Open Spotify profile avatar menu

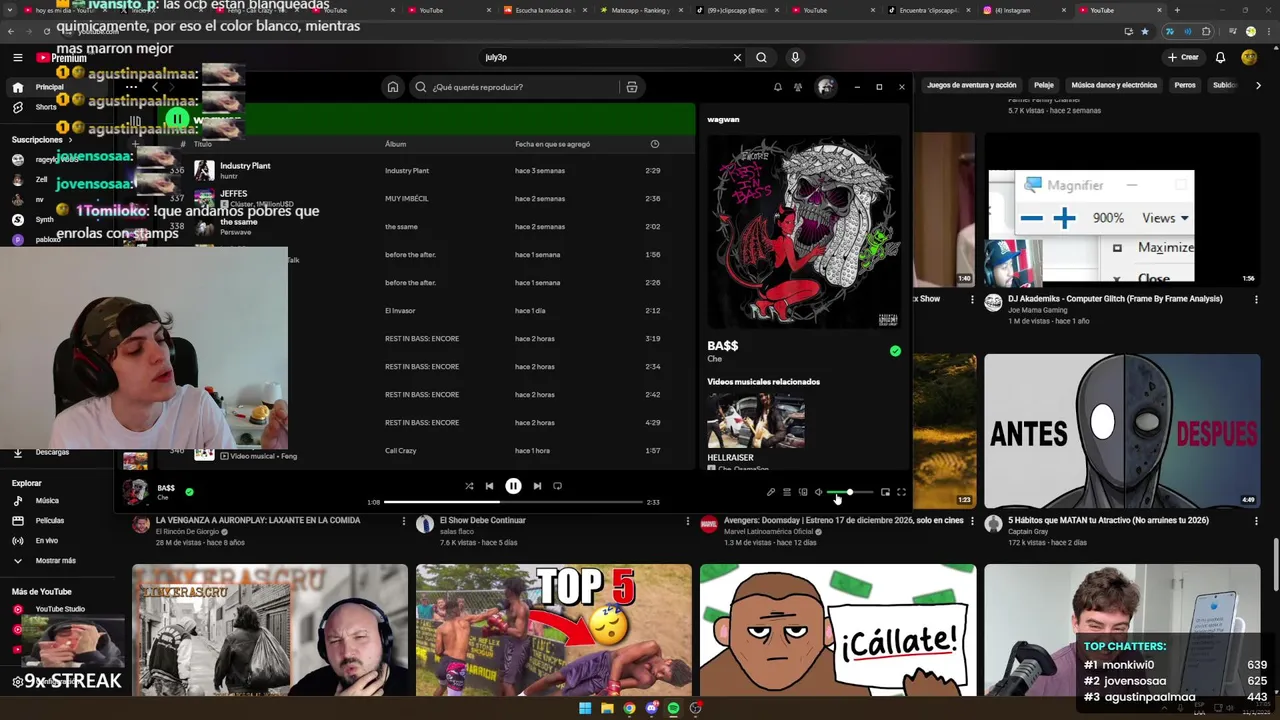tap(825, 87)
